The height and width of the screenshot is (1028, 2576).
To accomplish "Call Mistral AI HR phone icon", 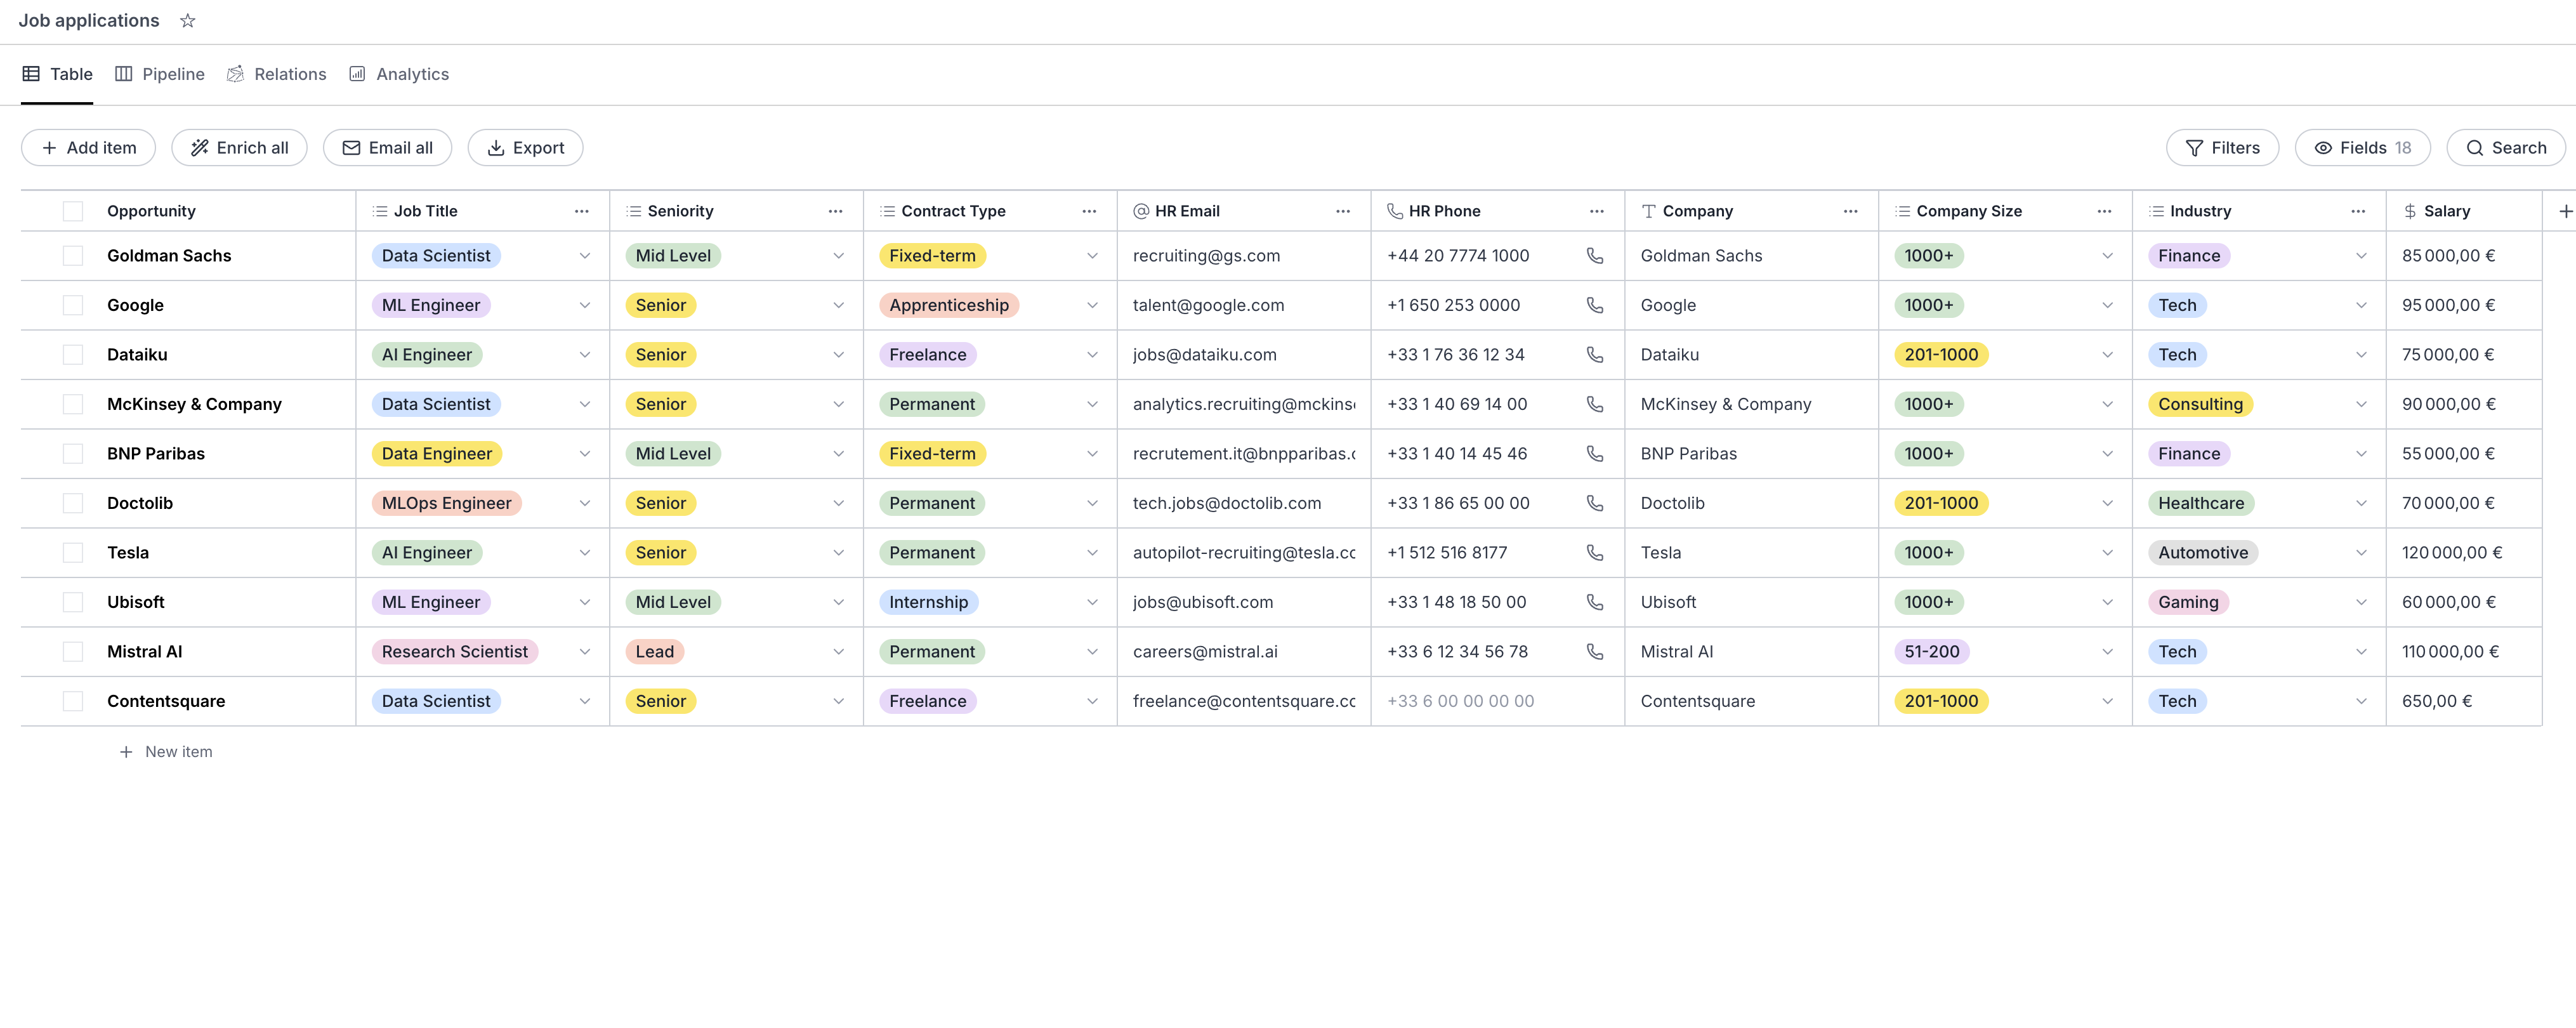I will tap(1595, 652).
